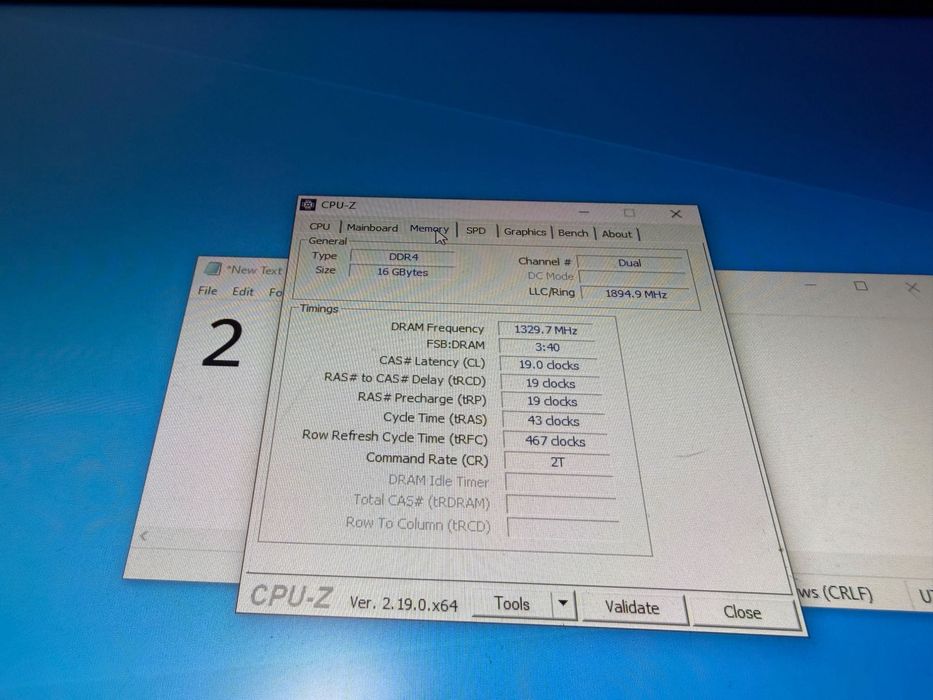Open Edit menu in Notepad window
Image resolution: width=933 pixels, height=700 pixels.
tap(243, 291)
